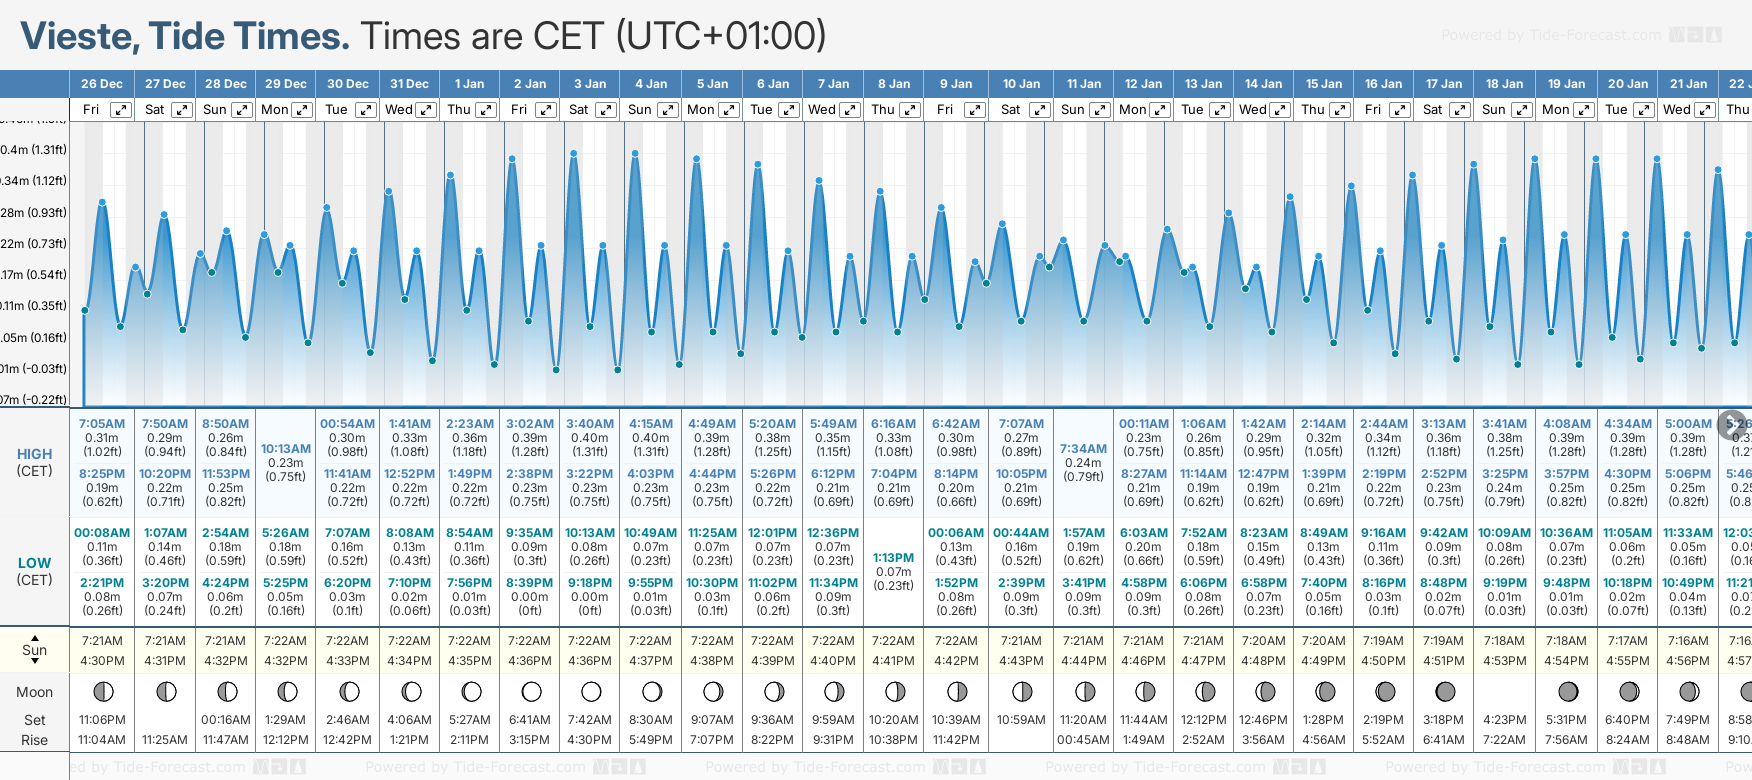Select the 10 Jan date header

point(1021,84)
